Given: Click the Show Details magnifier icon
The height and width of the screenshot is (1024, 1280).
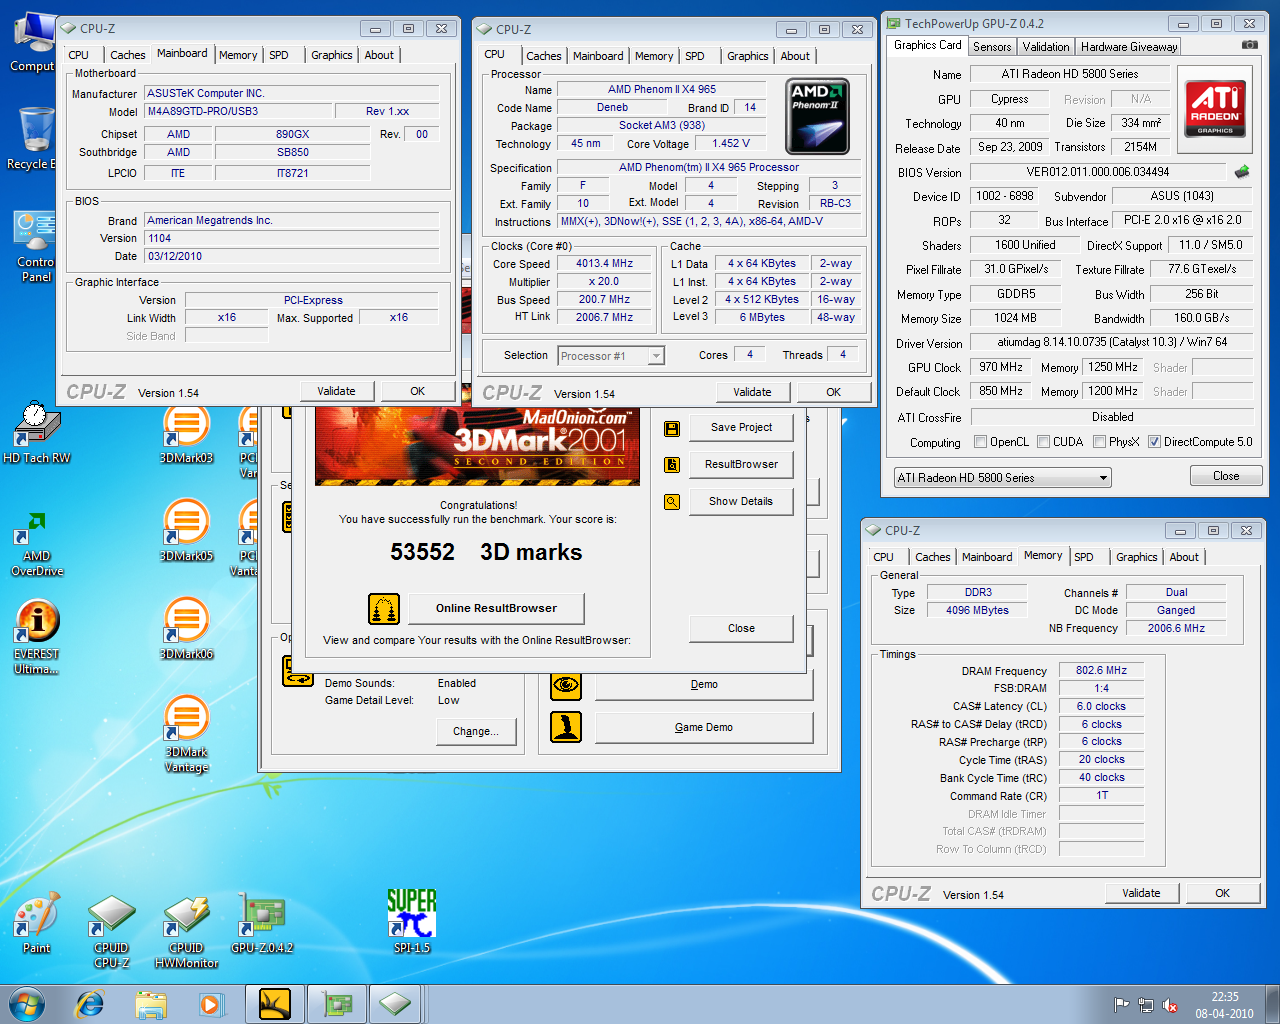Looking at the screenshot, I should click(672, 501).
